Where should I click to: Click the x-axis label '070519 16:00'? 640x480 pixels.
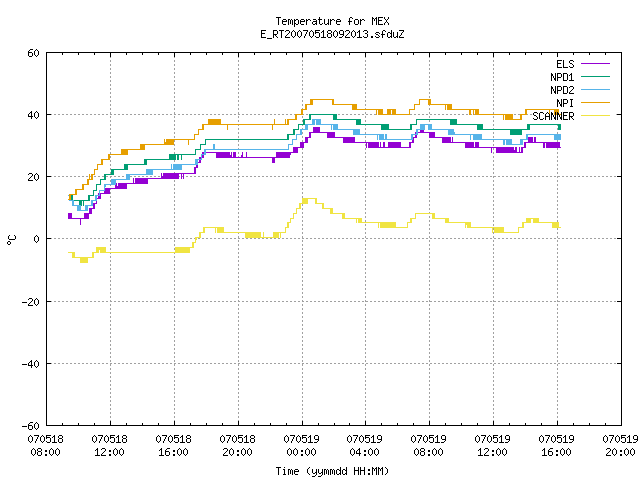pos(556,446)
